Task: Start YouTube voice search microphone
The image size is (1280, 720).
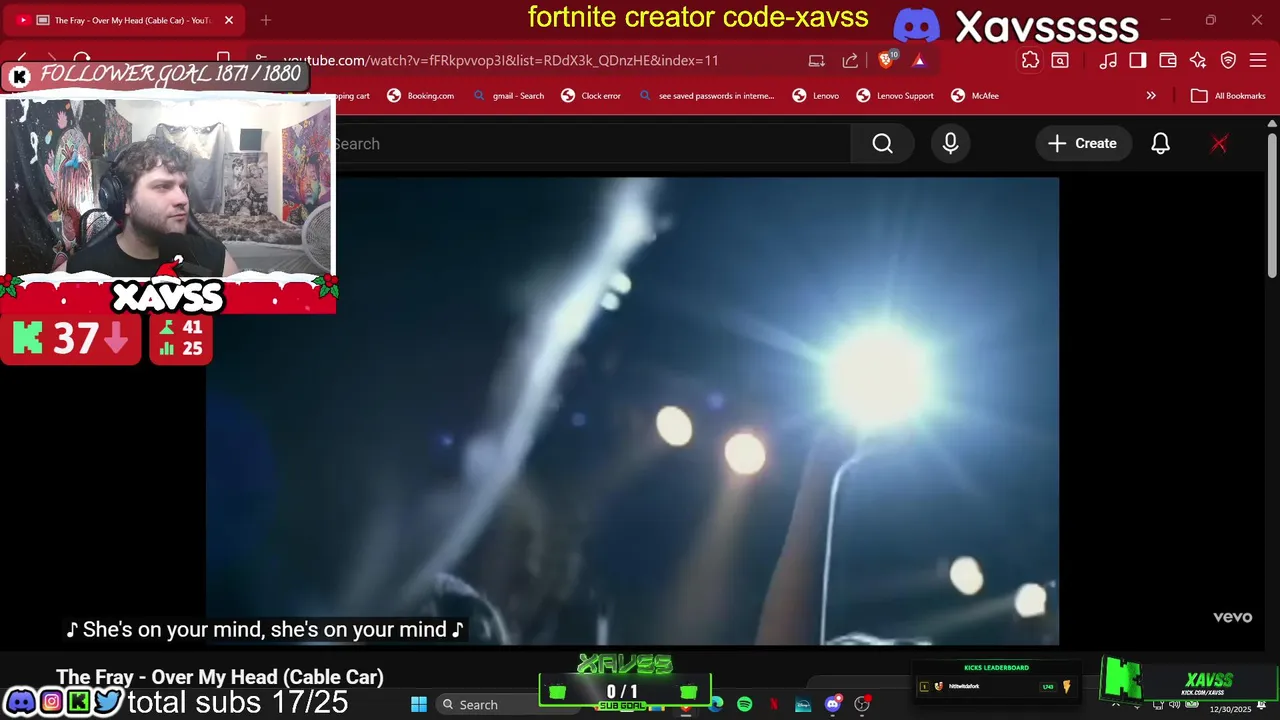Action: [x=950, y=144]
